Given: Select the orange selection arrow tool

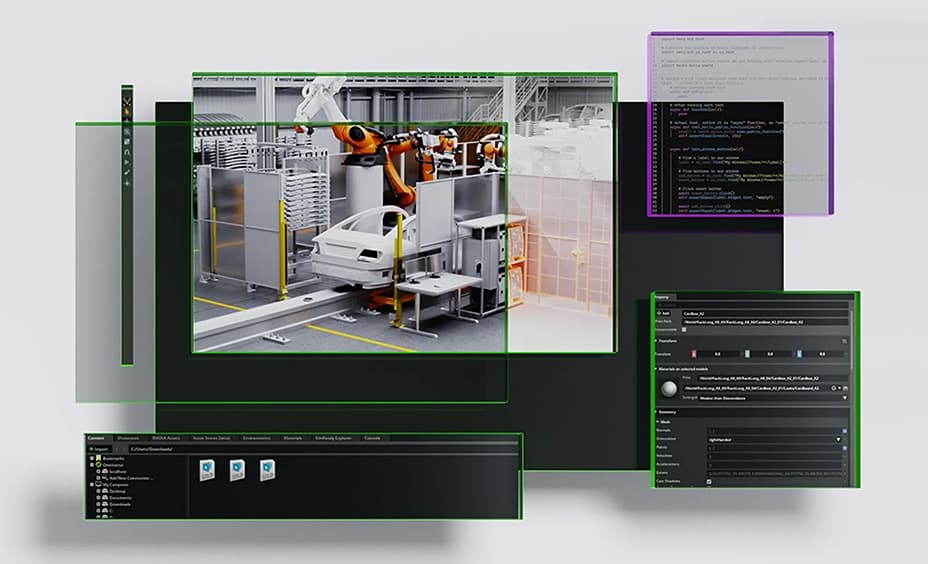Looking at the screenshot, I should 127,112.
